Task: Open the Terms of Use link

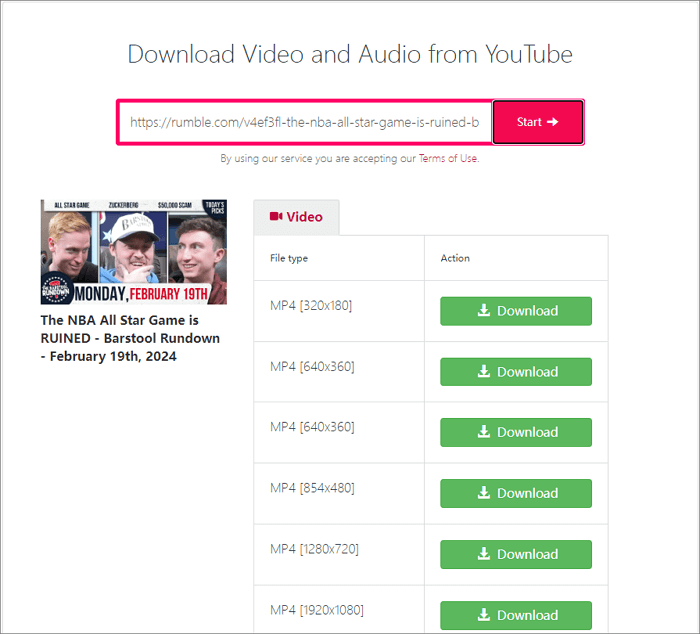Action: (448, 158)
